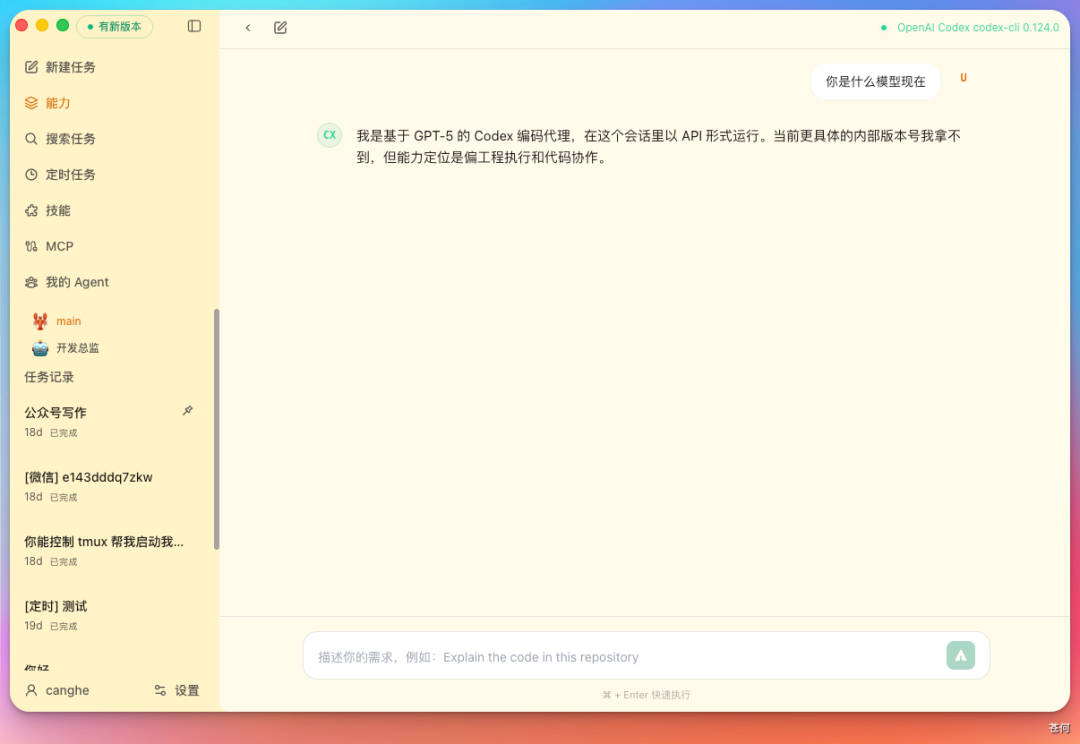Select the 能力 stacked layers icon
Viewport: 1080px width, 744px height.
(x=34, y=102)
